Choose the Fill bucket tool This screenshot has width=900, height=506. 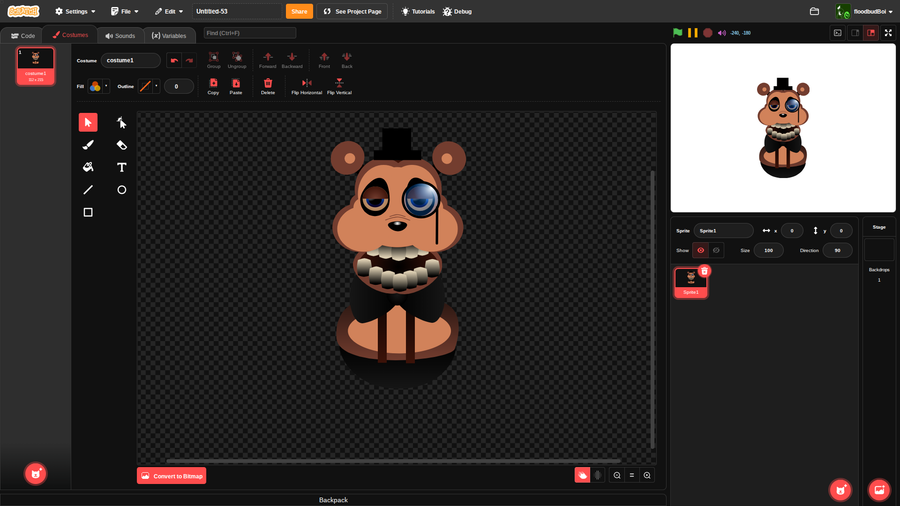tap(88, 167)
